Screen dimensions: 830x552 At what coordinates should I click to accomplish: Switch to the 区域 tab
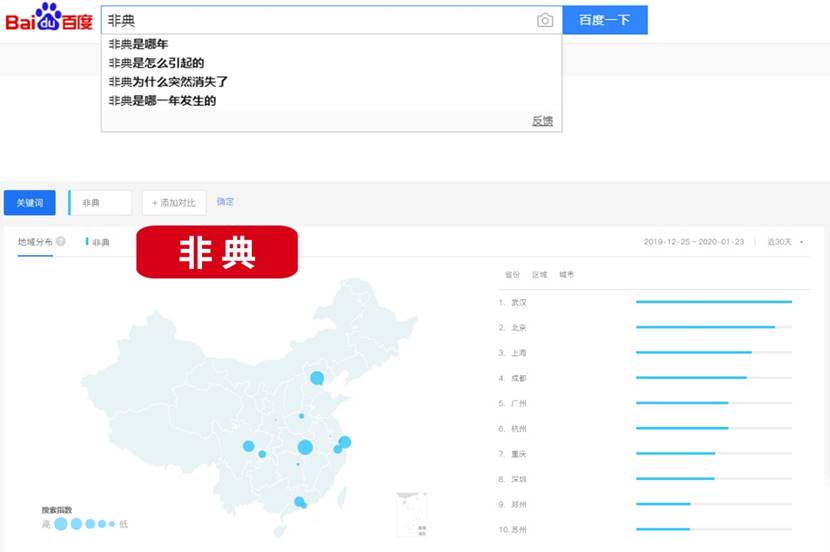click(539, 274)
